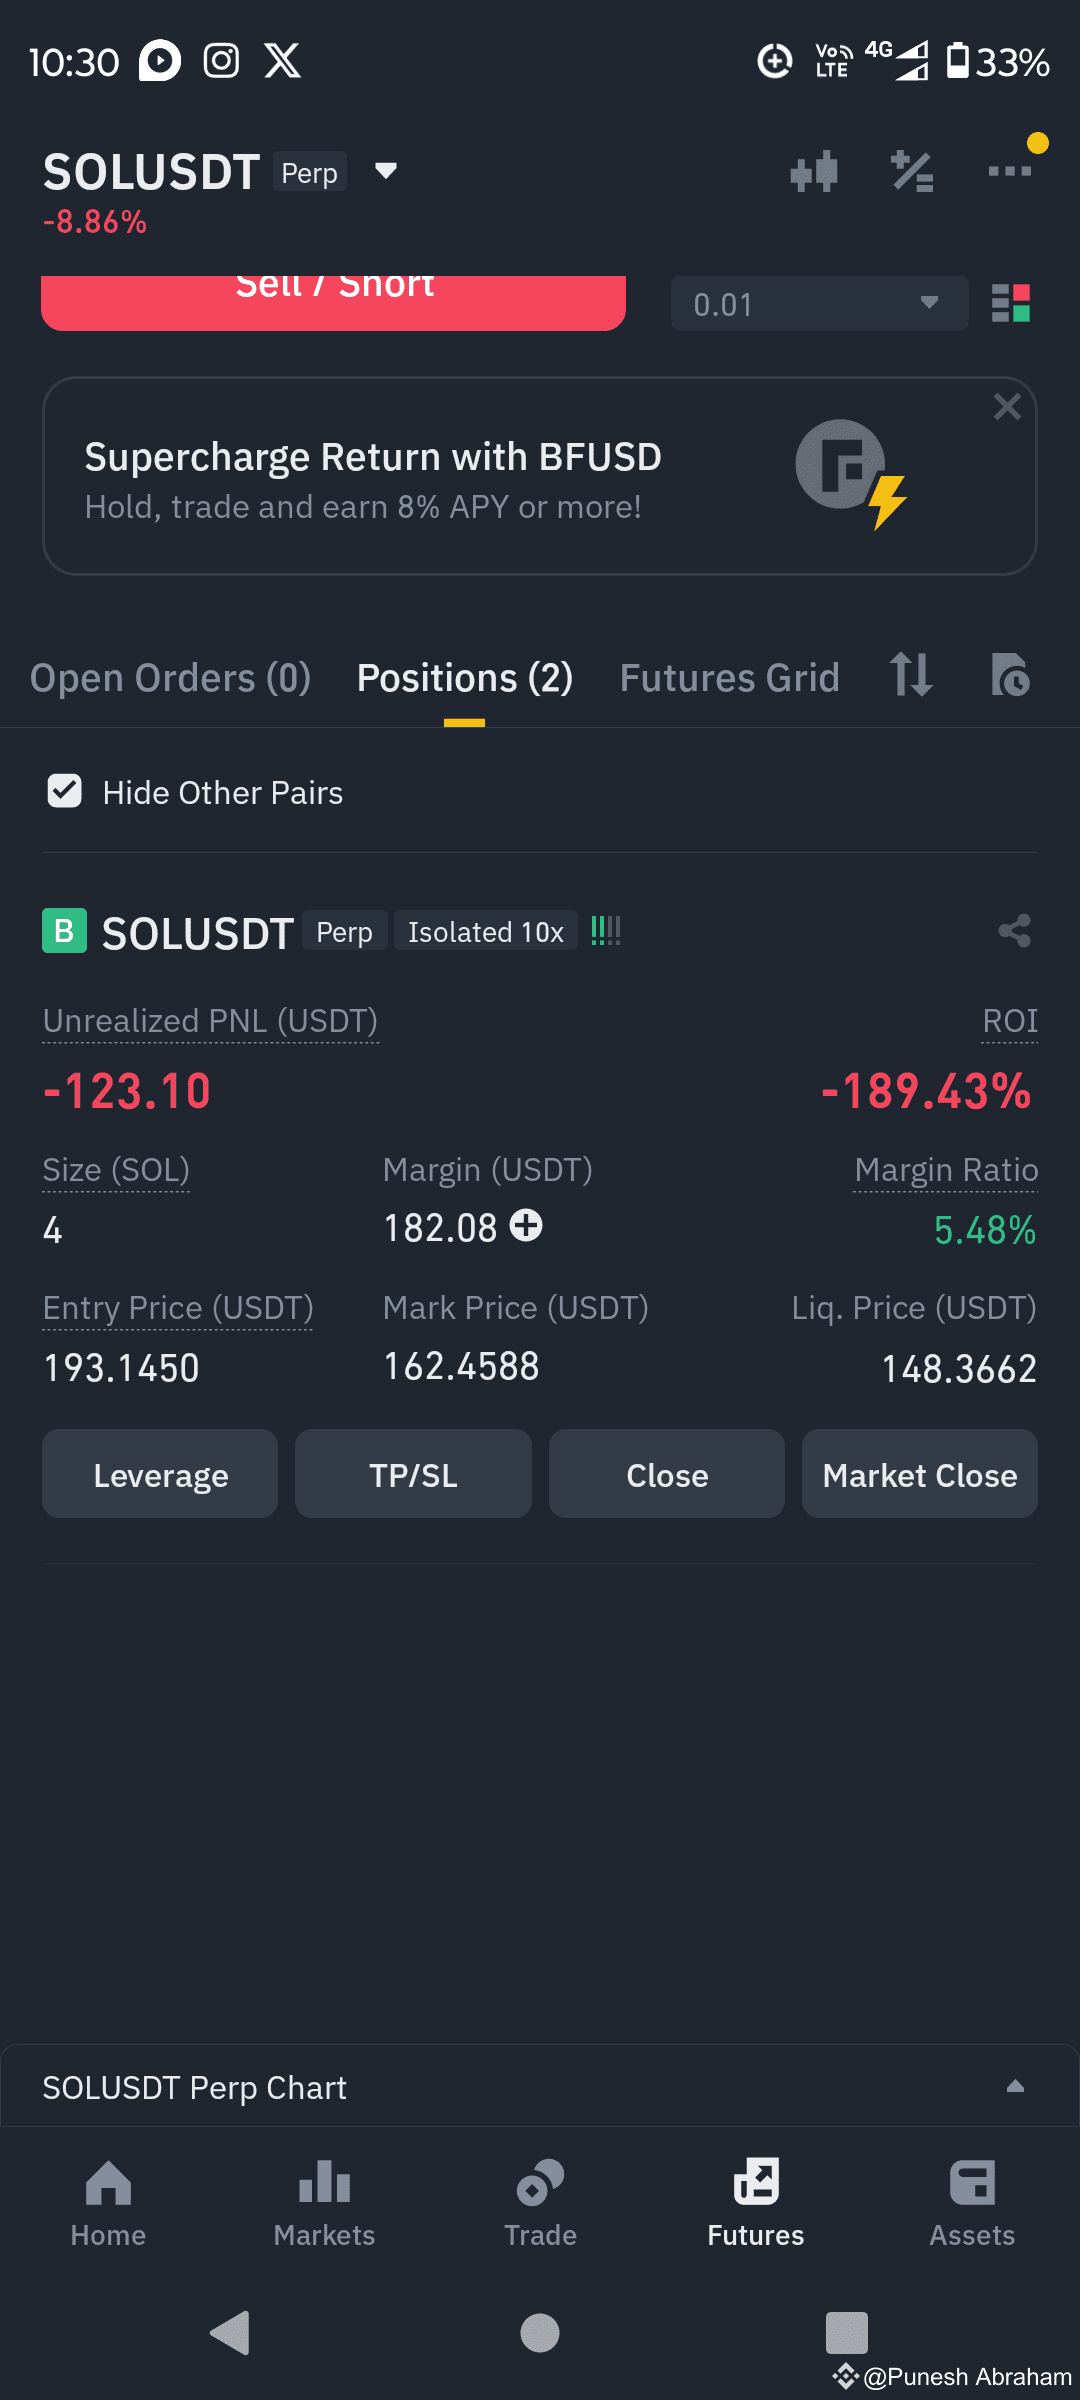Image resolution: width=1080 pixels, height=2400 pixels.
Task: Tap the Market Close button
Action: 920,1474
